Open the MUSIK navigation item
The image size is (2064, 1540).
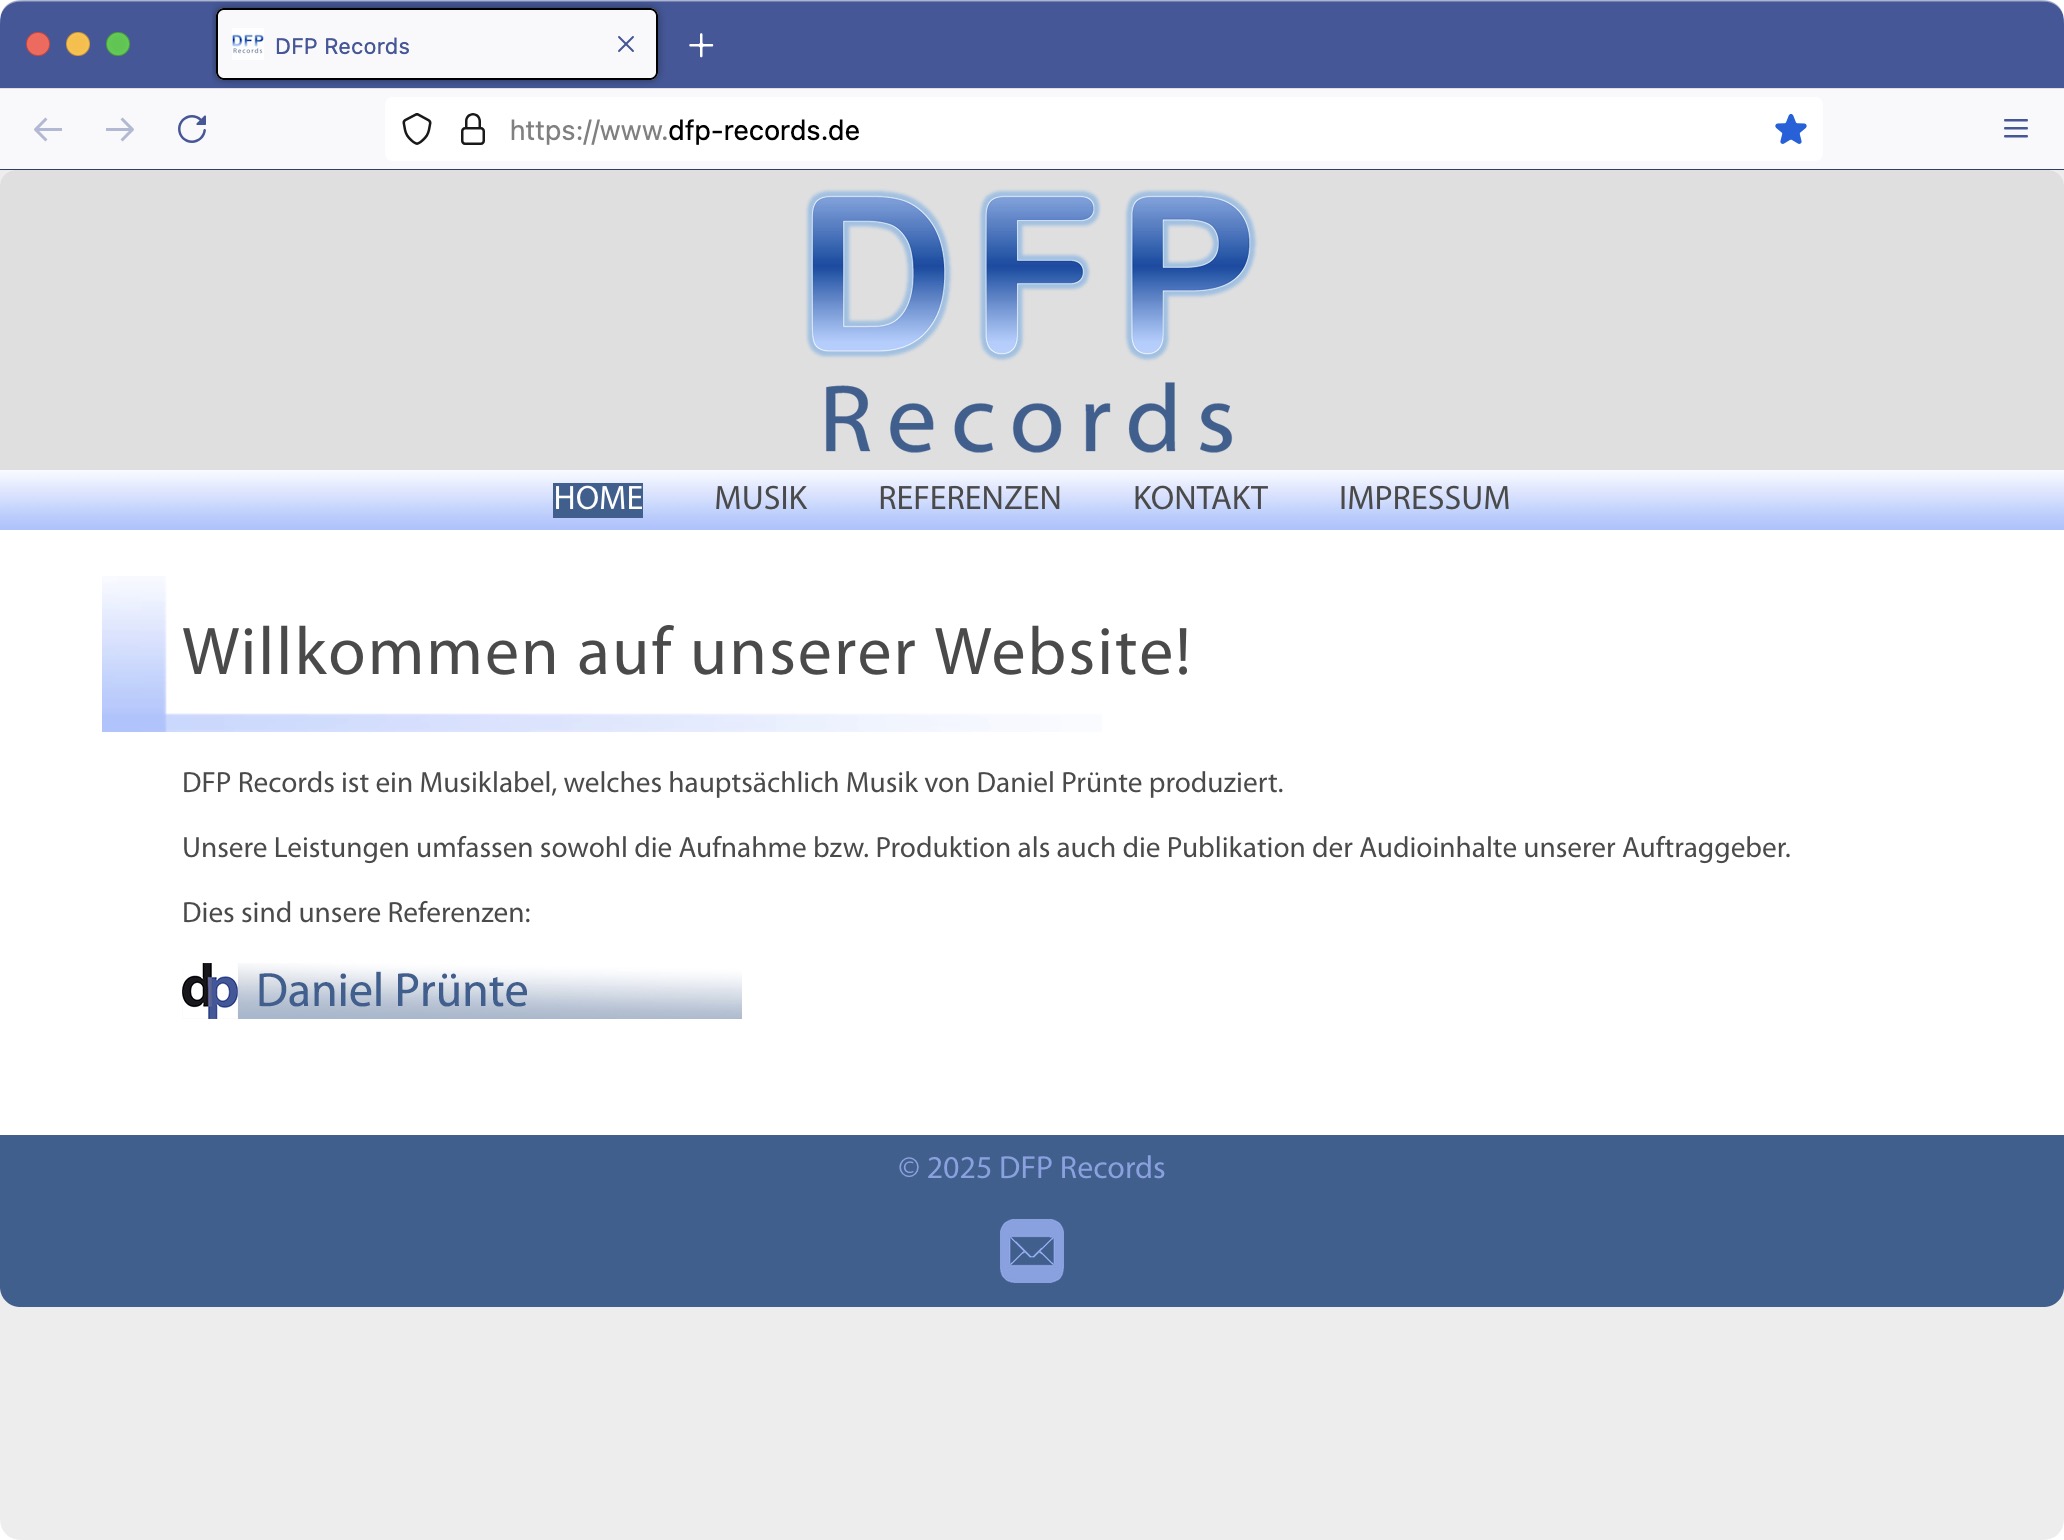pyautogui.click(x=760, y=498)
